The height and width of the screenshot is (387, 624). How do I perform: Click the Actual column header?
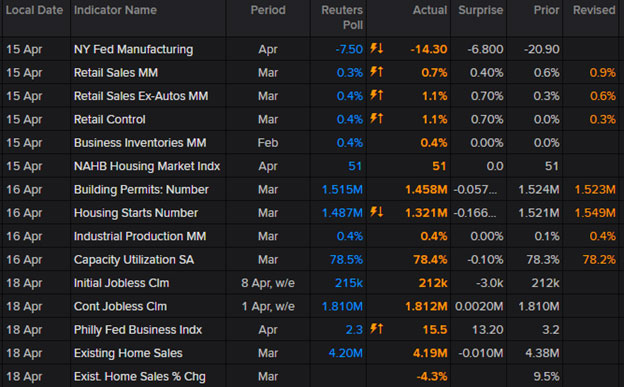(x=430, y=10)
